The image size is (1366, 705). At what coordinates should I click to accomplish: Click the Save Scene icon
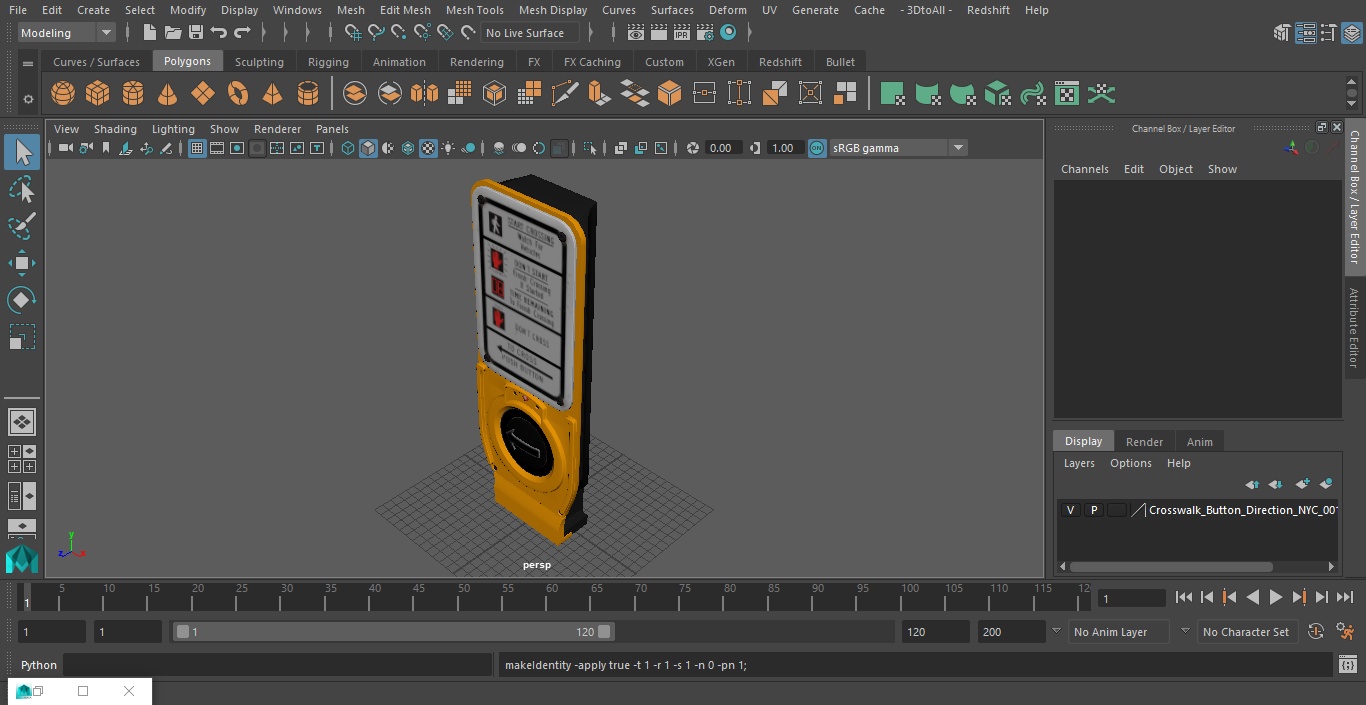pos(196,33)
